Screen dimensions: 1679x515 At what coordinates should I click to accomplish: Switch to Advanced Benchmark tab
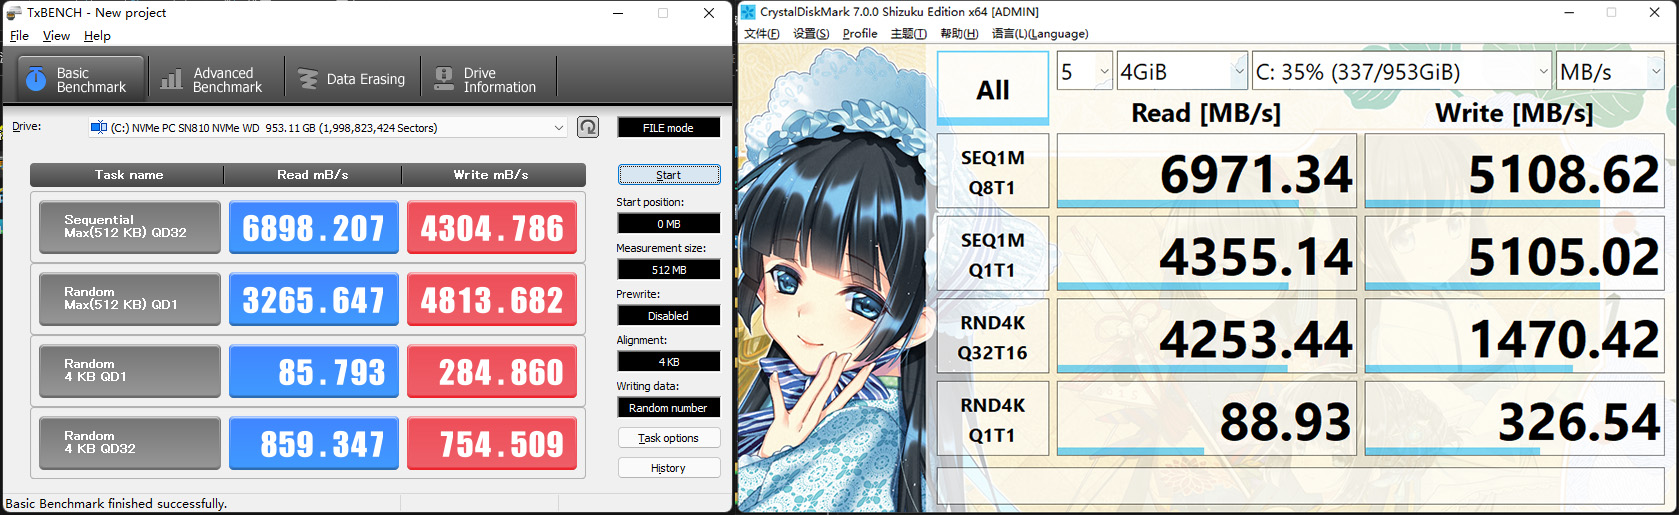[216, 79]
